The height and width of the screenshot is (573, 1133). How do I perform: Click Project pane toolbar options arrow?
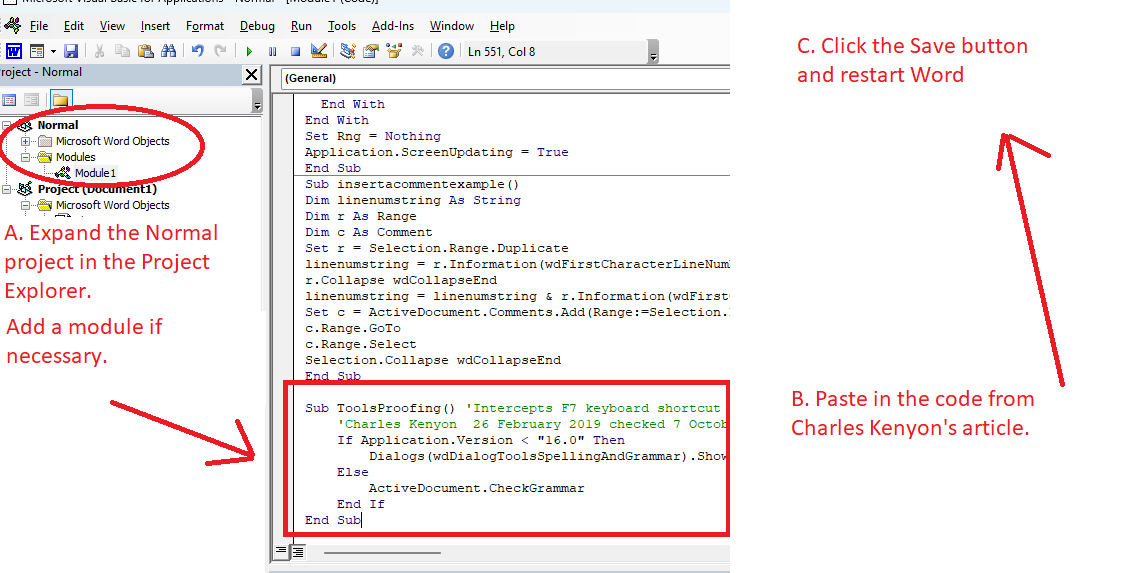257,103
